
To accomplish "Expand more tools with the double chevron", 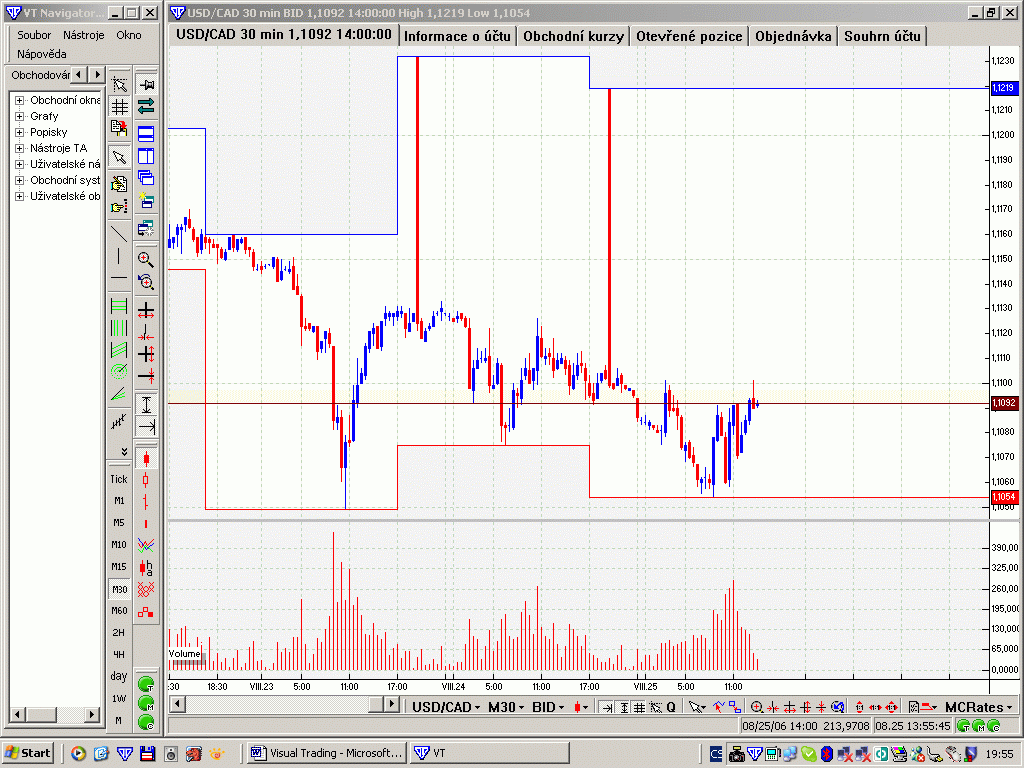I will [124, 451].
